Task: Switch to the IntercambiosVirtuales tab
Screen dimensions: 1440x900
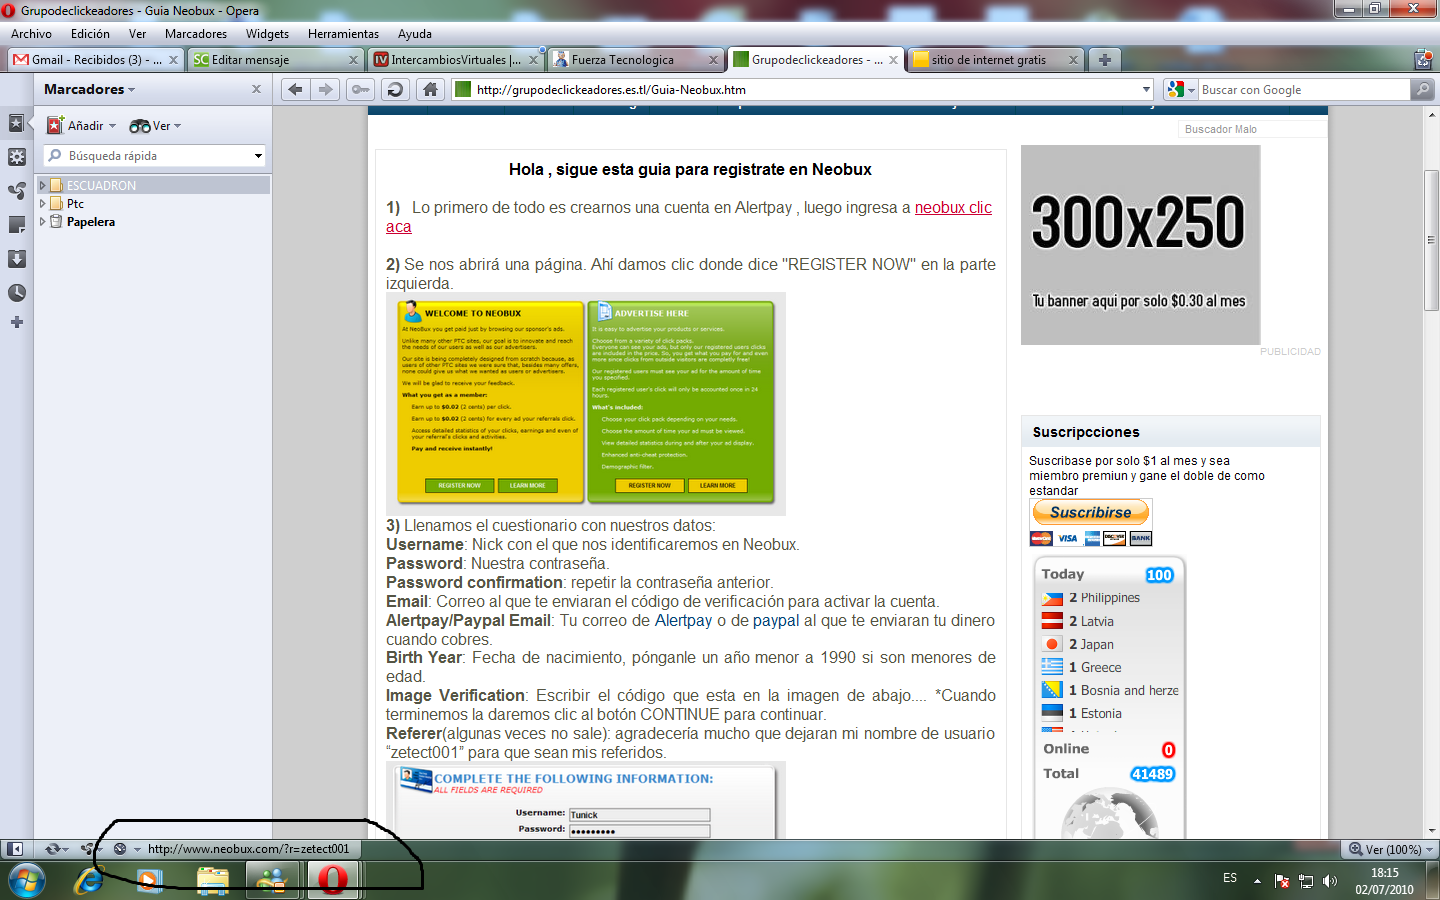Action: (456, 60)
